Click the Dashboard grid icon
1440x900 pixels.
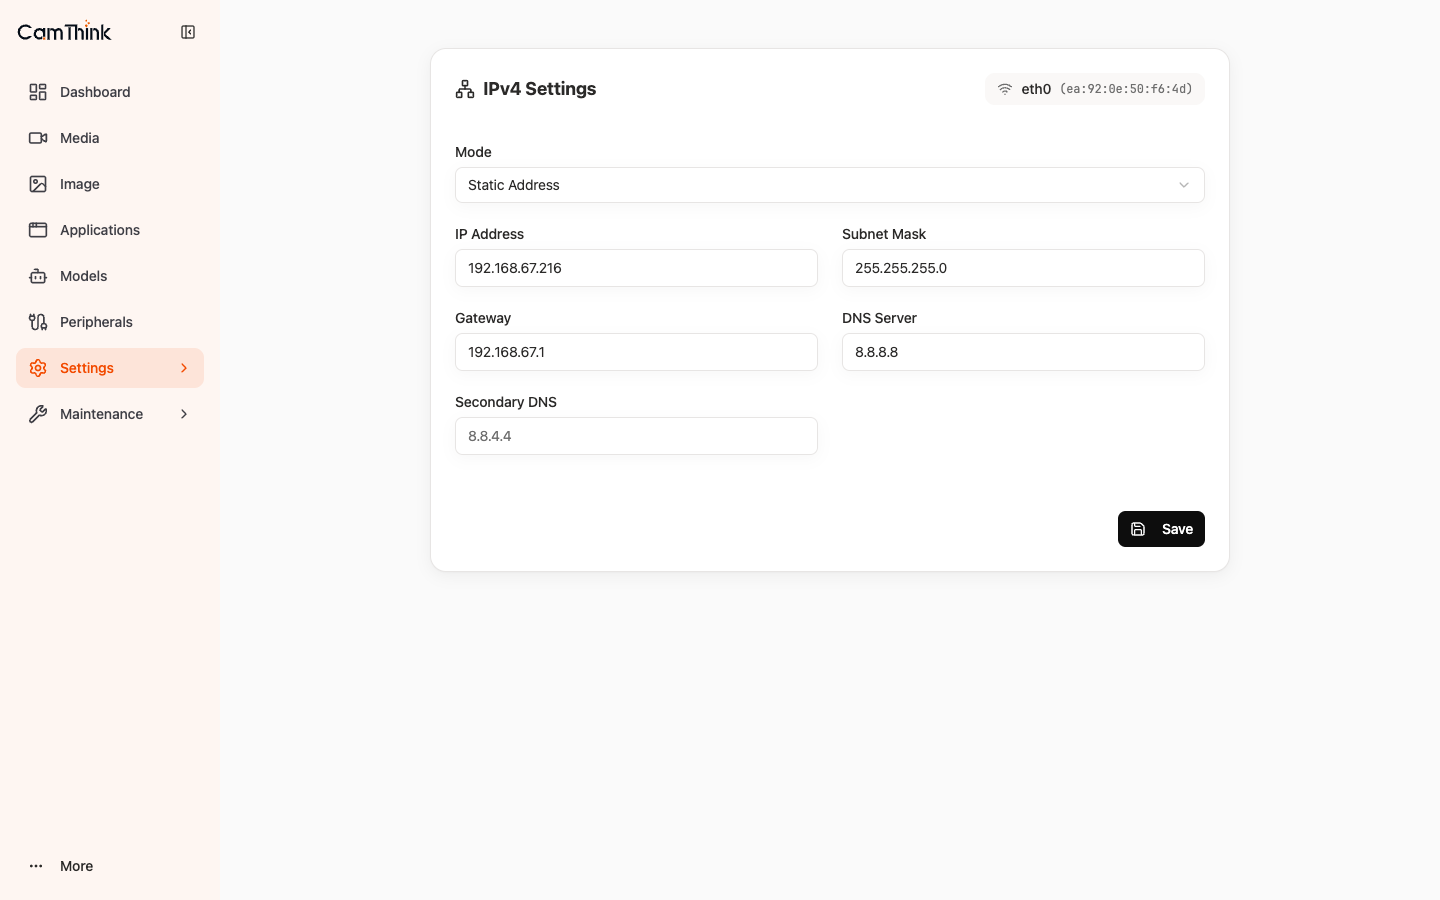(x=38, y=92)
